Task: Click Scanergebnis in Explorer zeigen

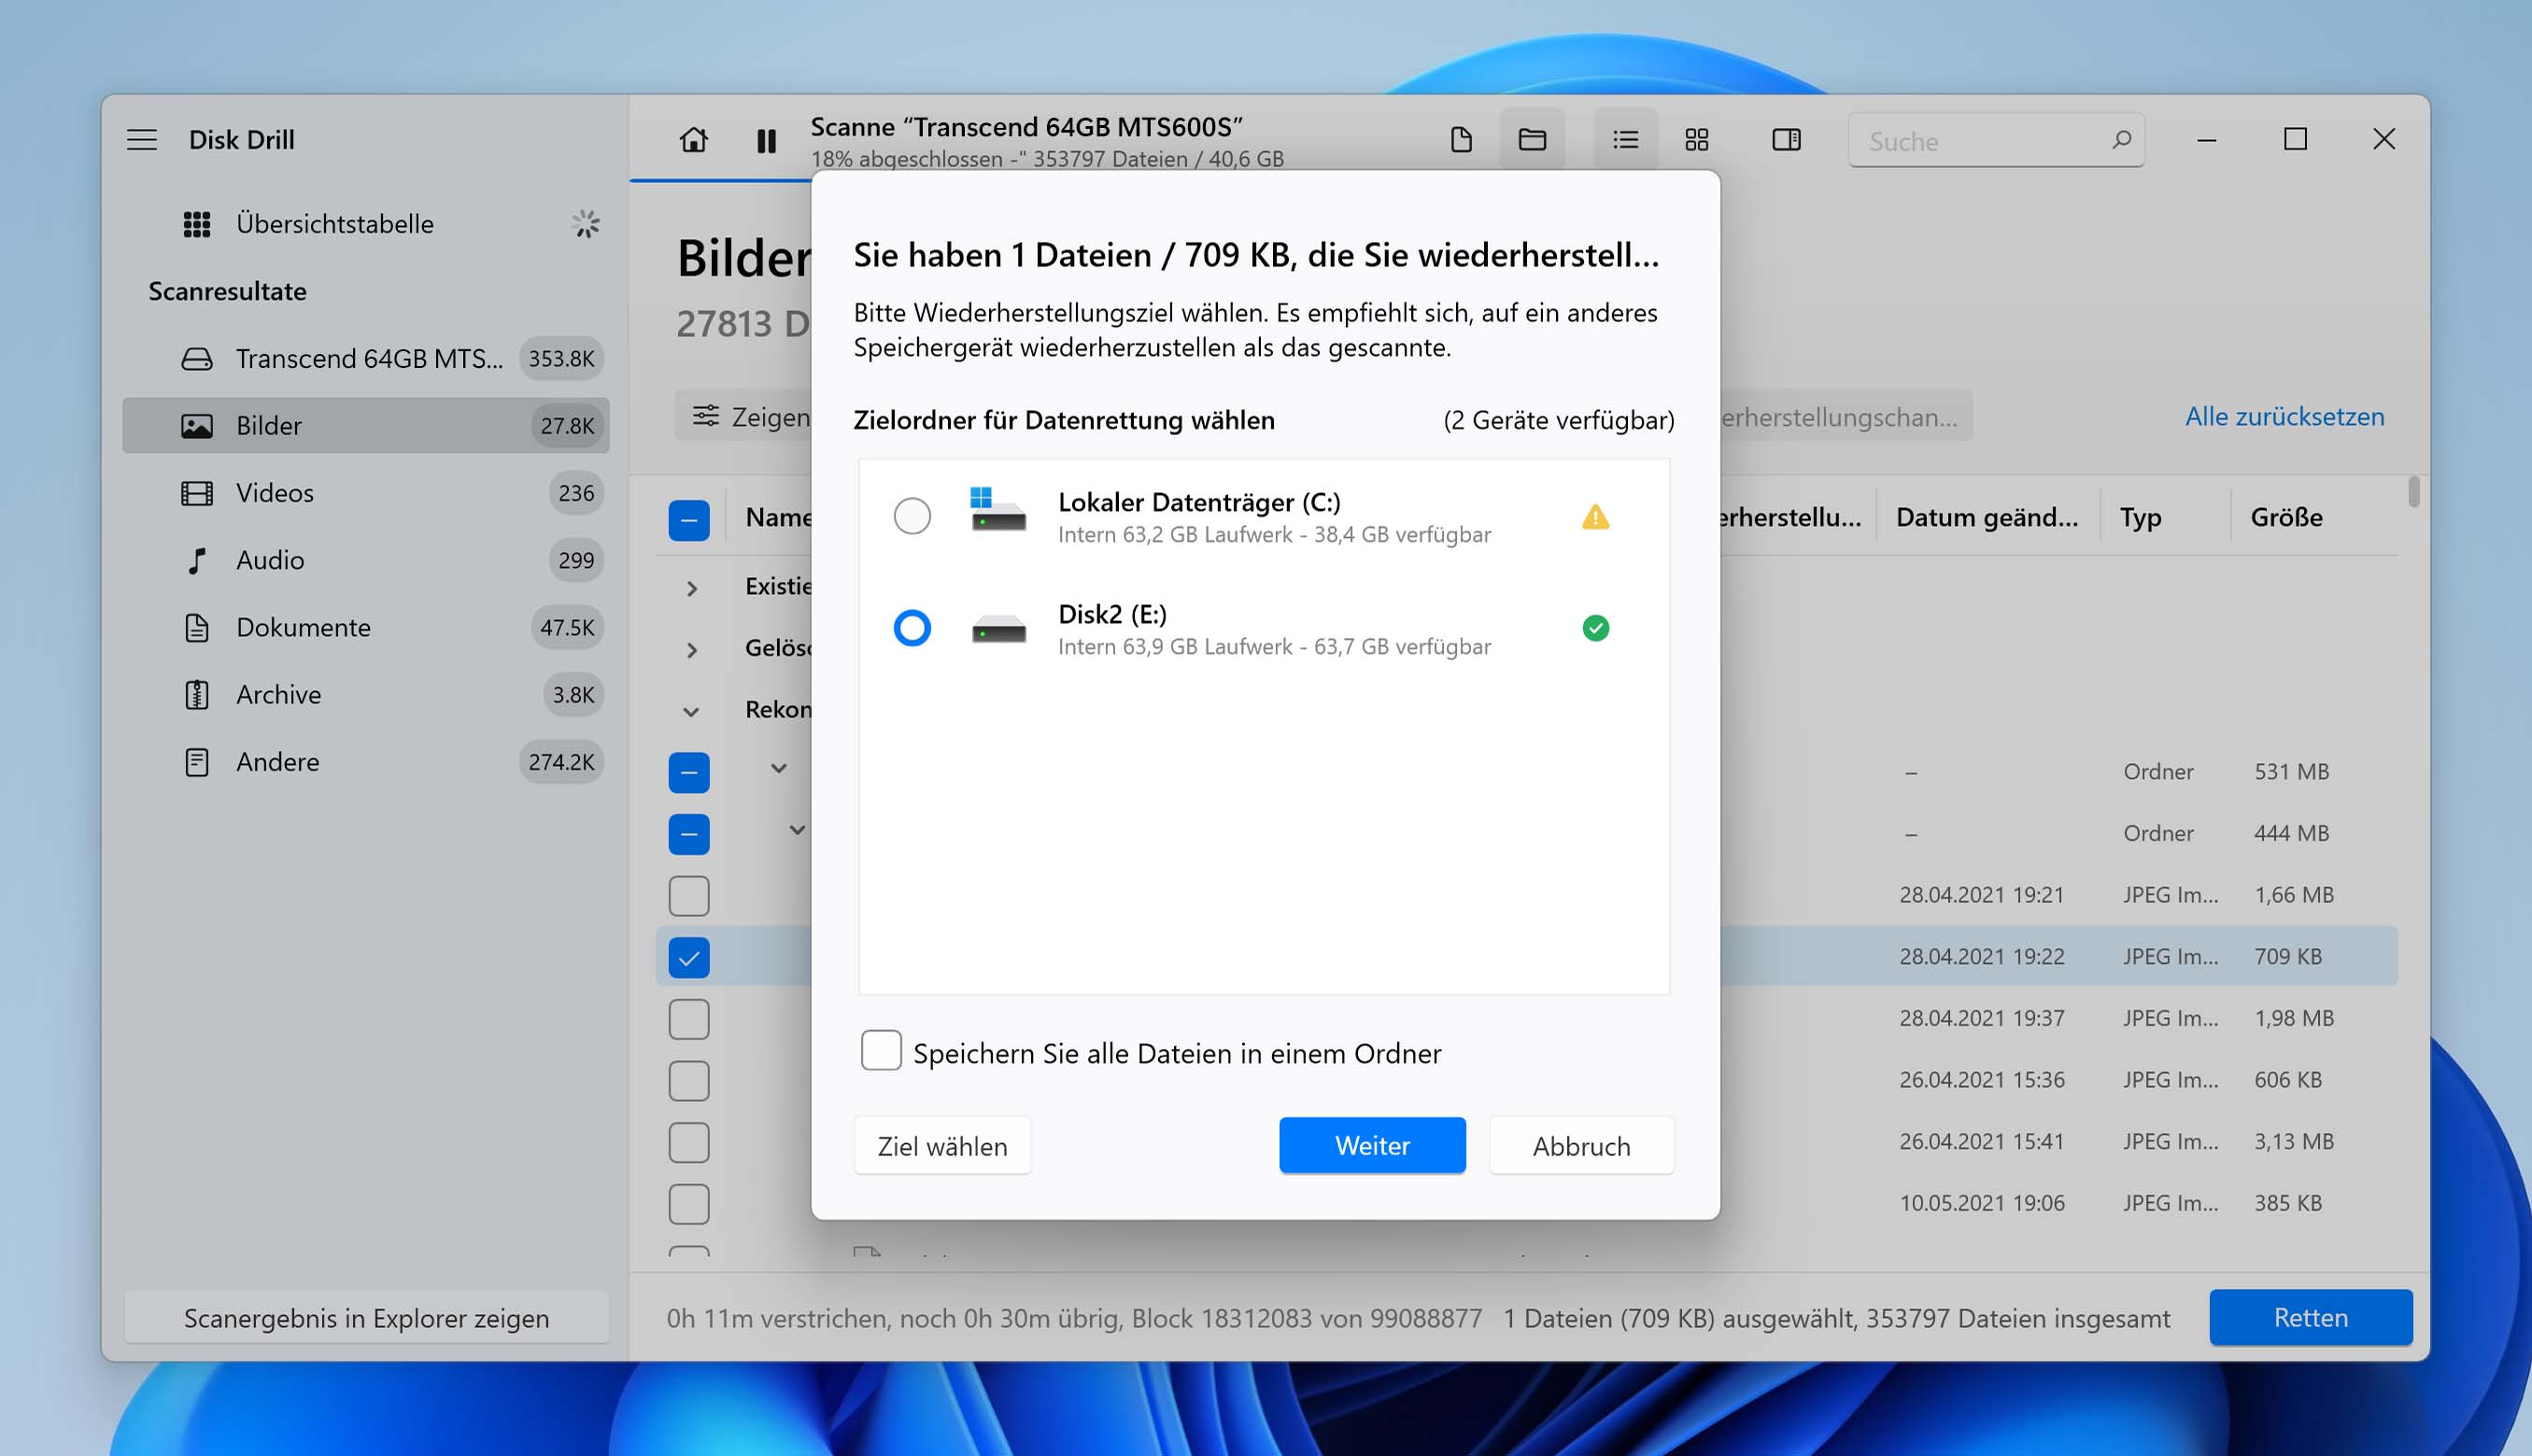Action: click(366, 1318)
